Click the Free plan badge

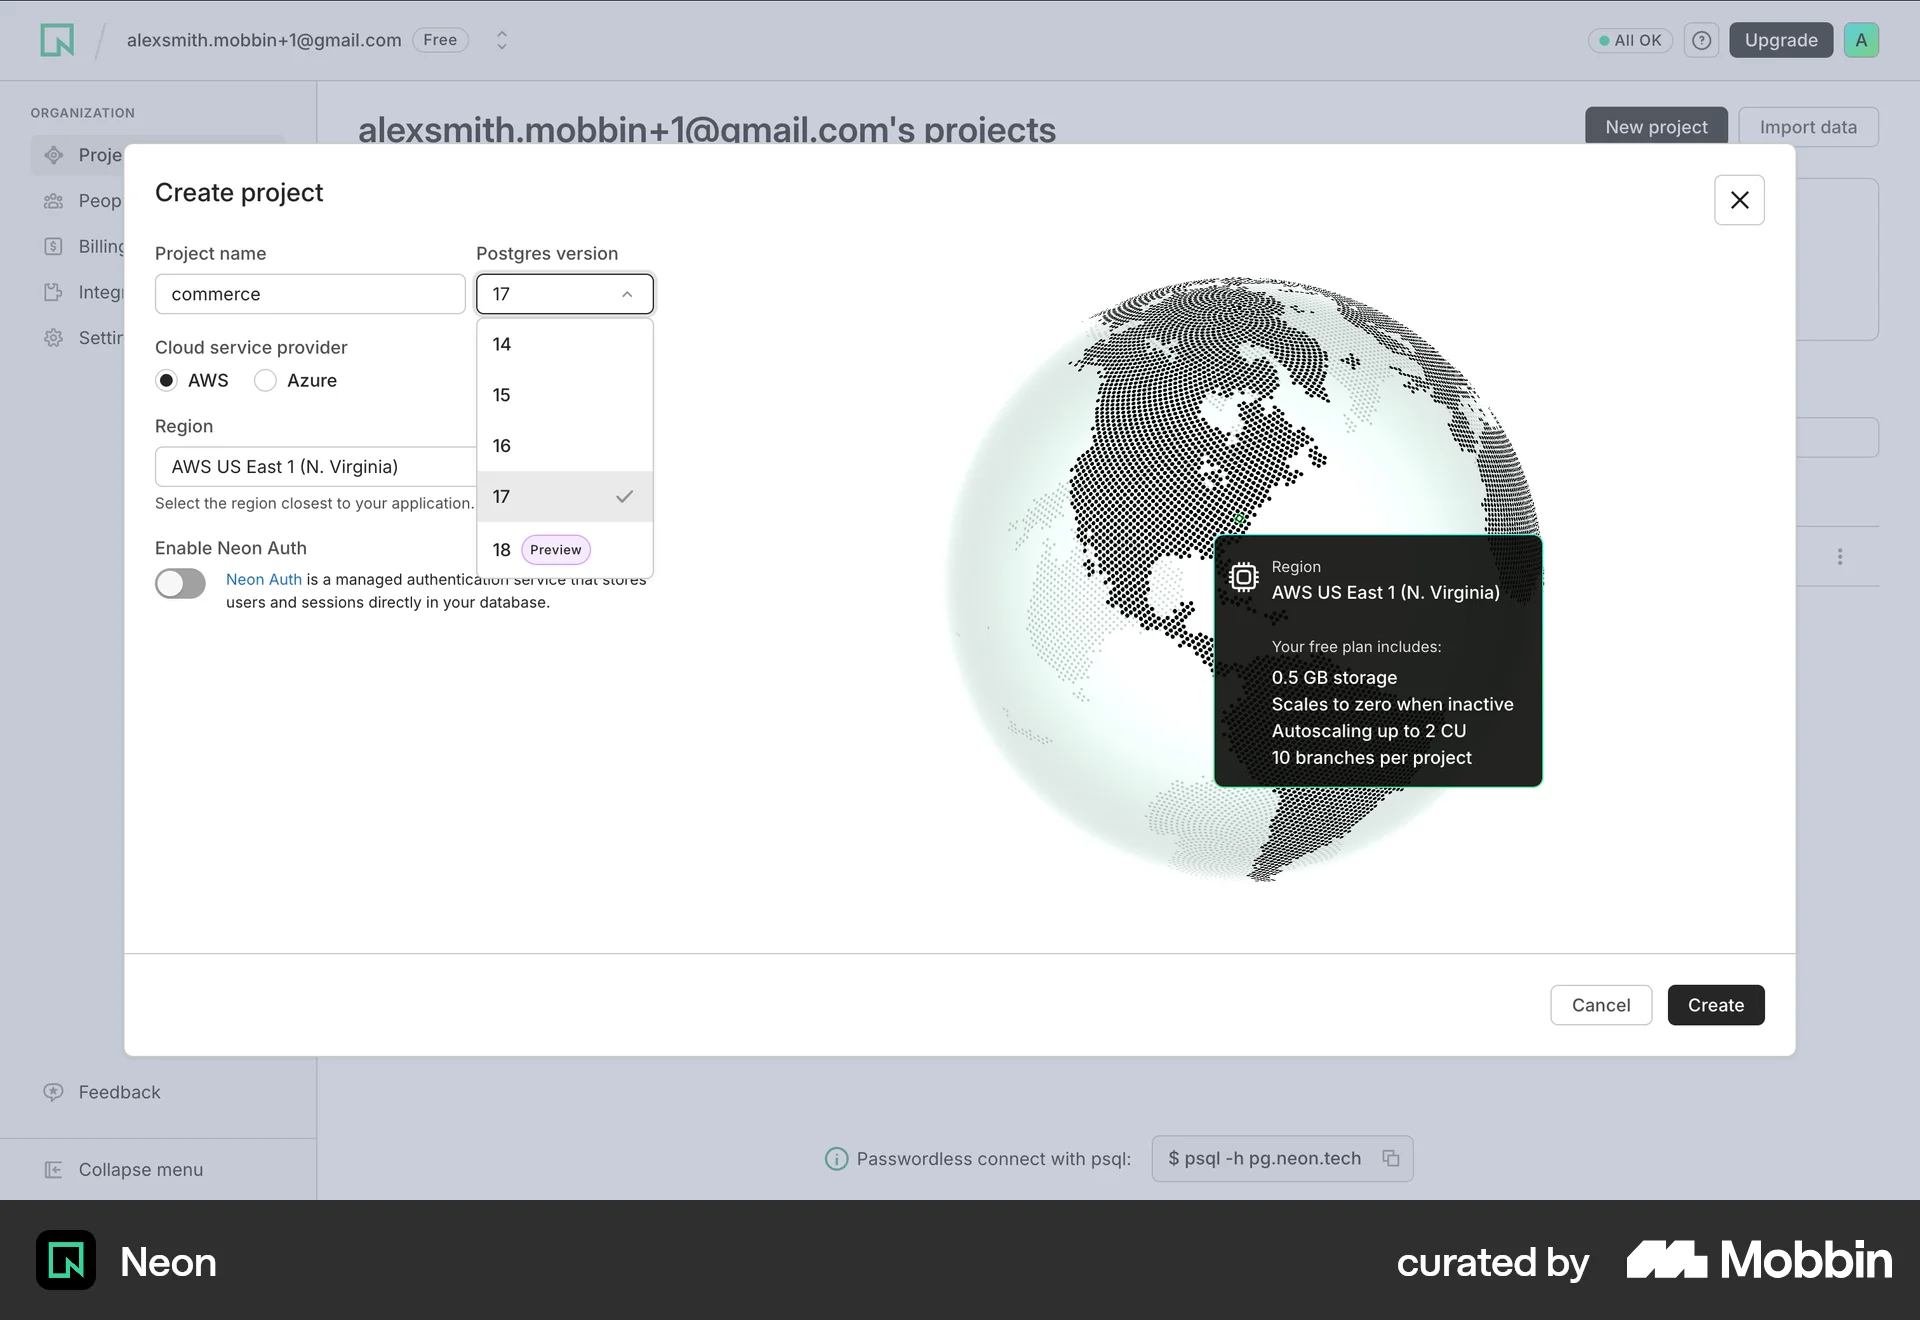(440, 40)
